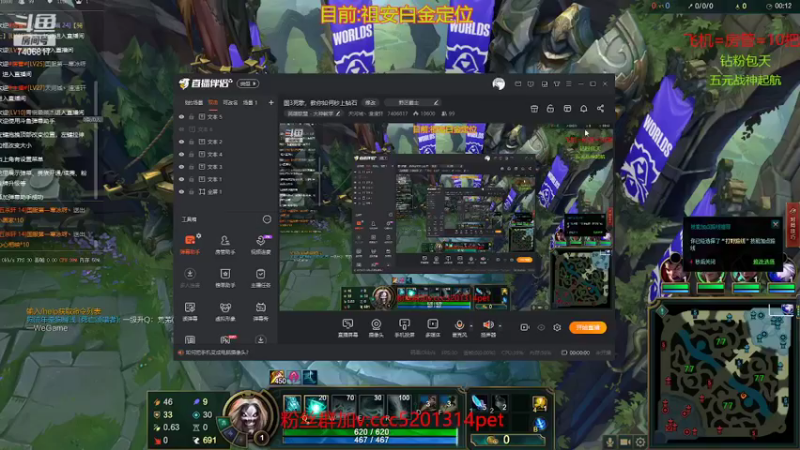The image size is (800, 450).
Task: Open the third toolbox tool with purple badge
Action: click(x=261, y=244)
